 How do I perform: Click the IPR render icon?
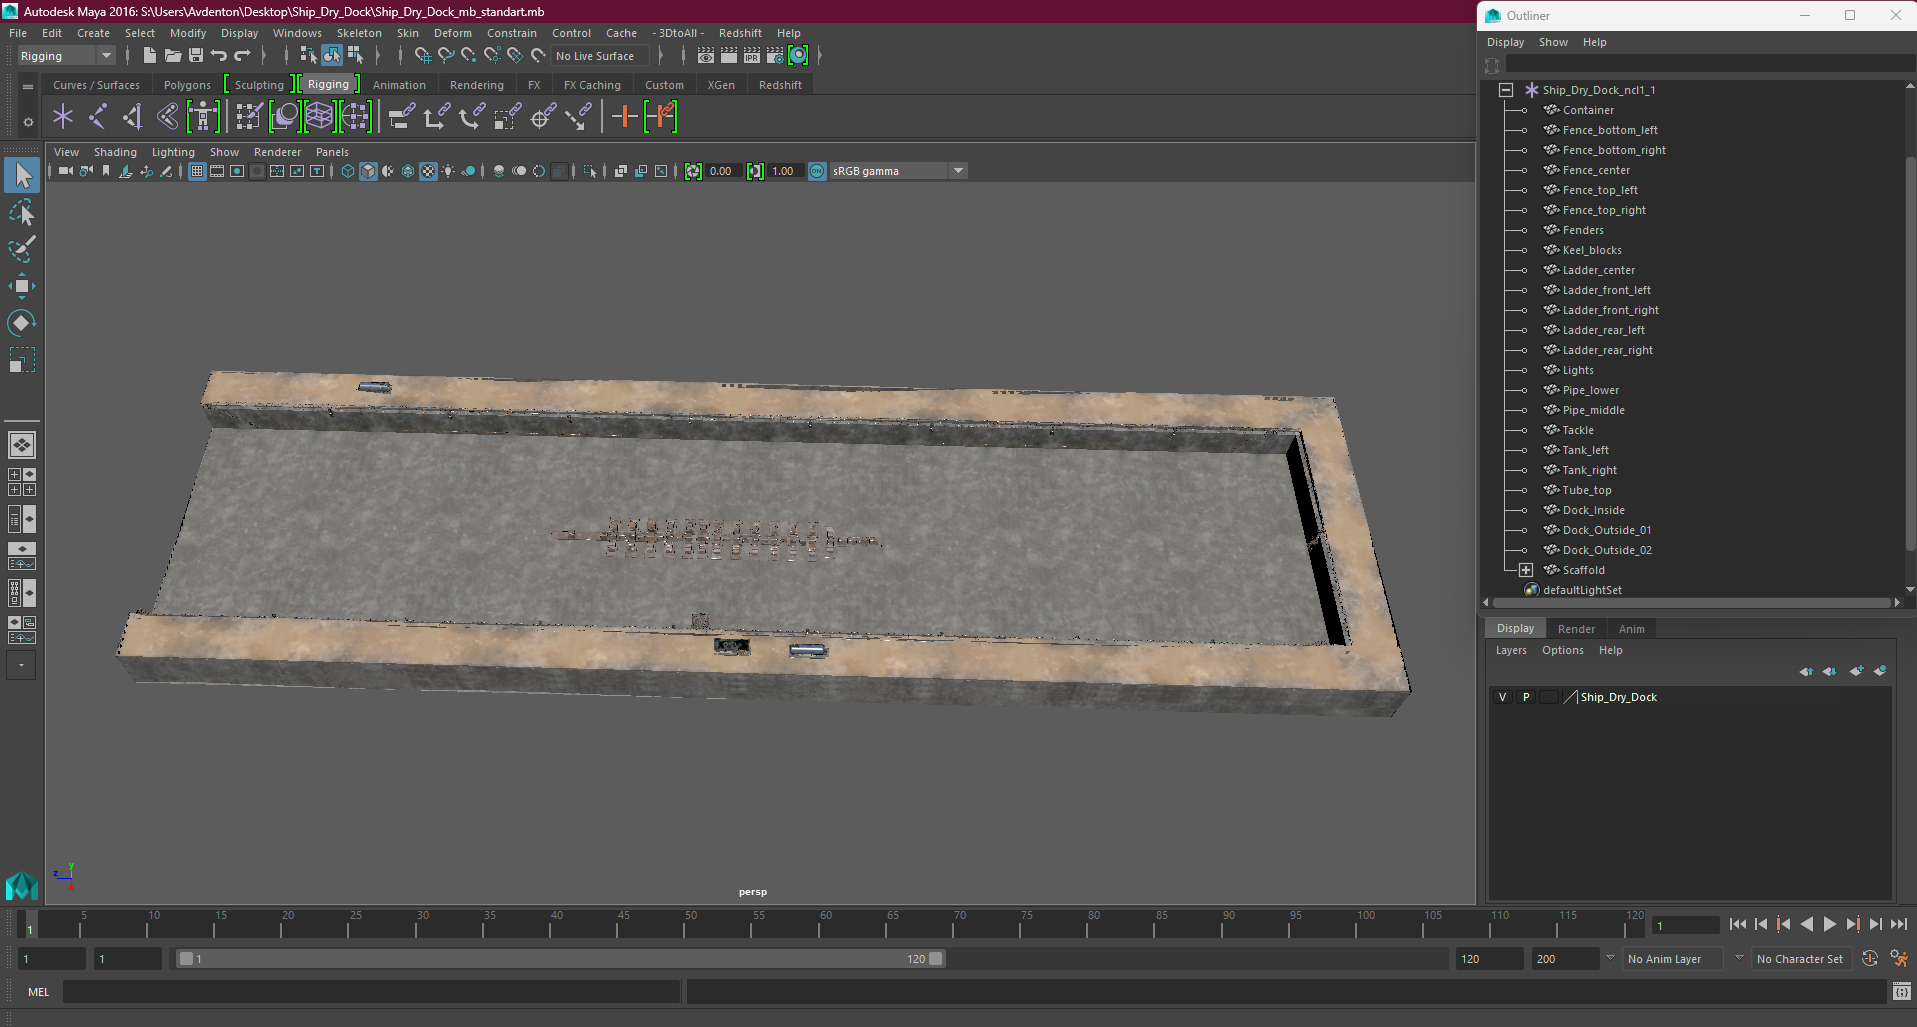point(752,56)
